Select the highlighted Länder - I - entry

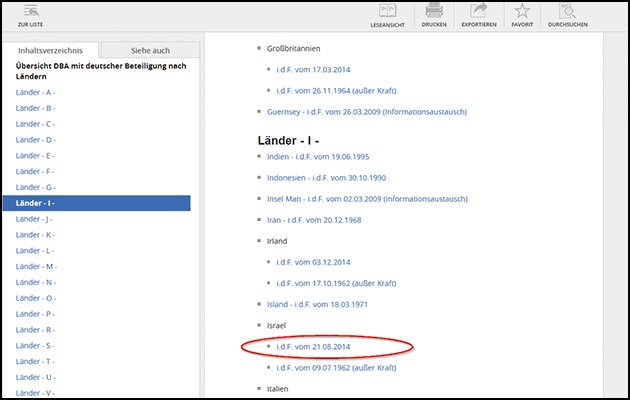[96, 203]
